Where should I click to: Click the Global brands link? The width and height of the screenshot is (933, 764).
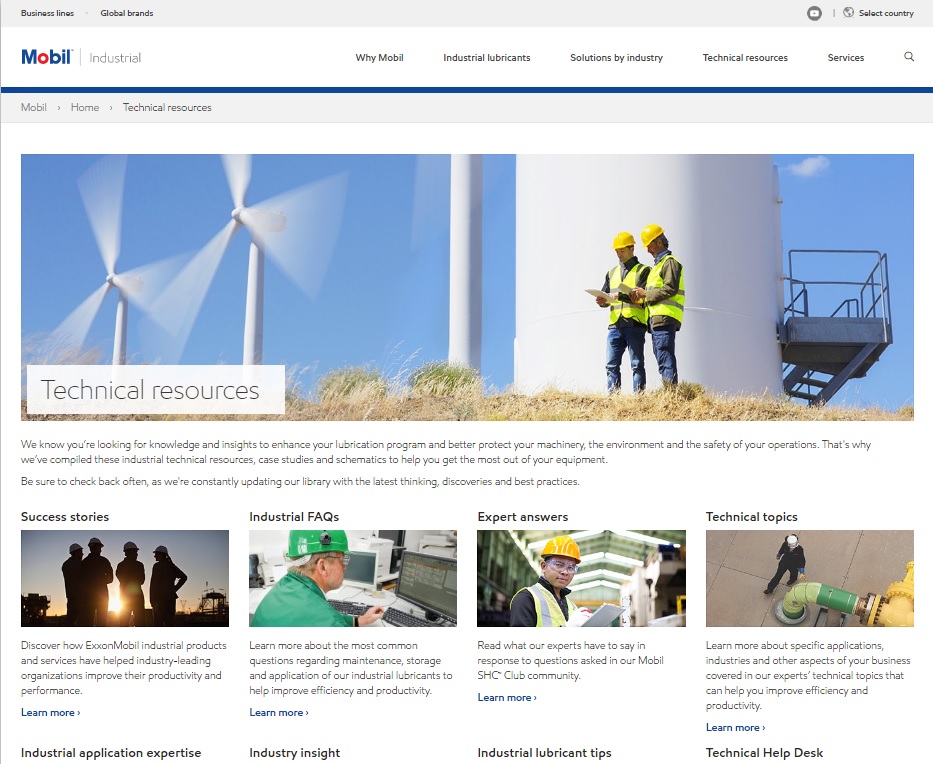click(x=126, y=12)
